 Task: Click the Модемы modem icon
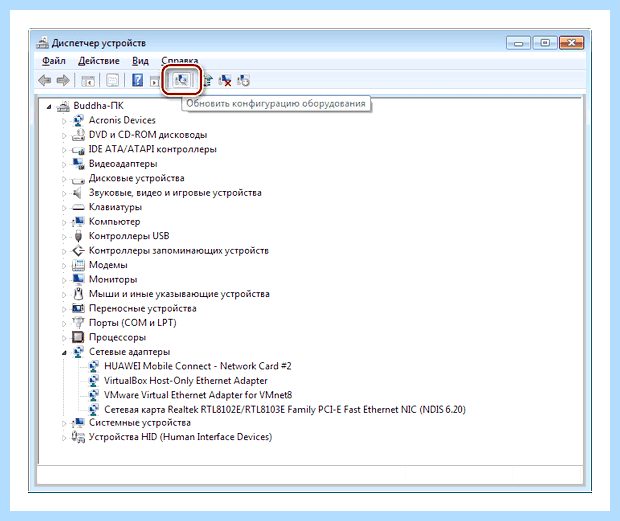click(78, 265)
